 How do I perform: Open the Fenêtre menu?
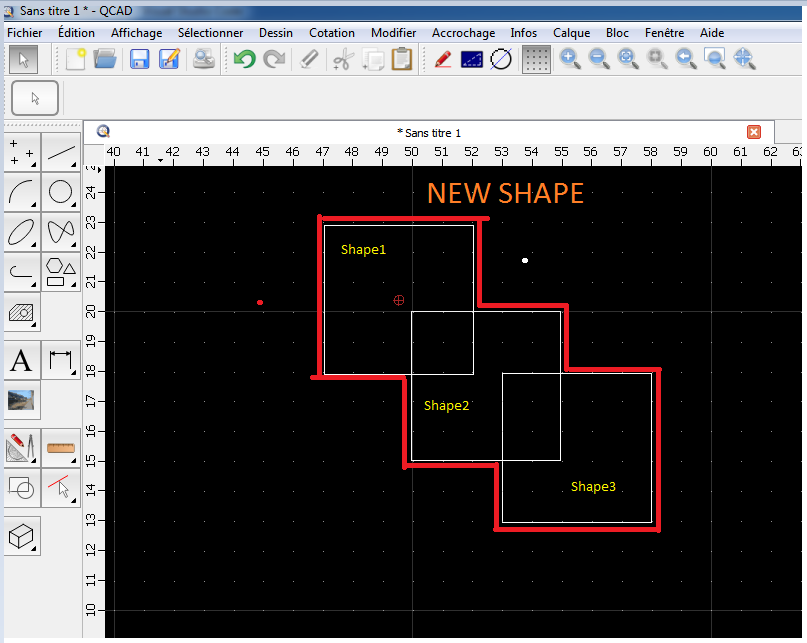[664, 33]
